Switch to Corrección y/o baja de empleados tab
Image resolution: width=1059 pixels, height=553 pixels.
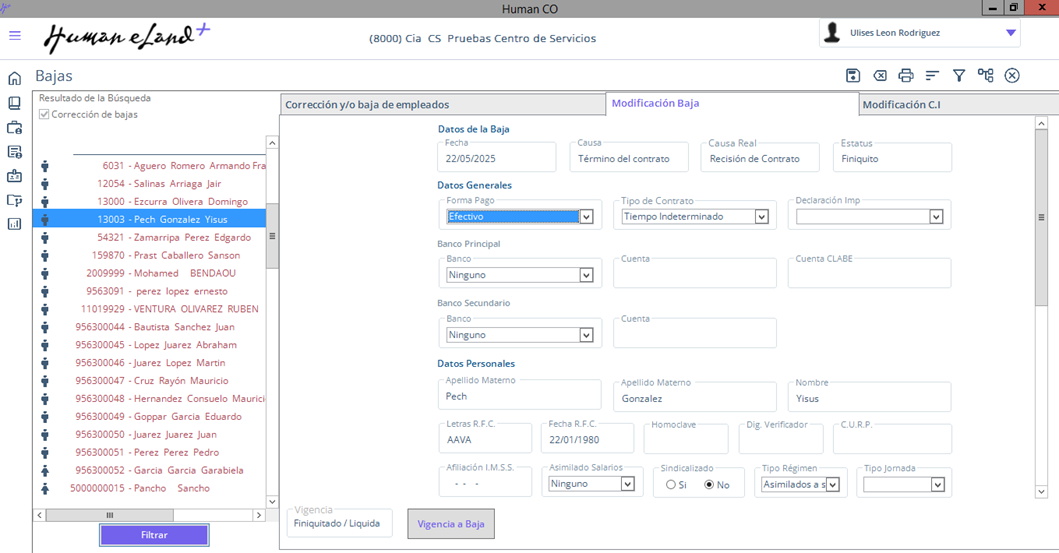pyautogui.click(x=367, y=105)
